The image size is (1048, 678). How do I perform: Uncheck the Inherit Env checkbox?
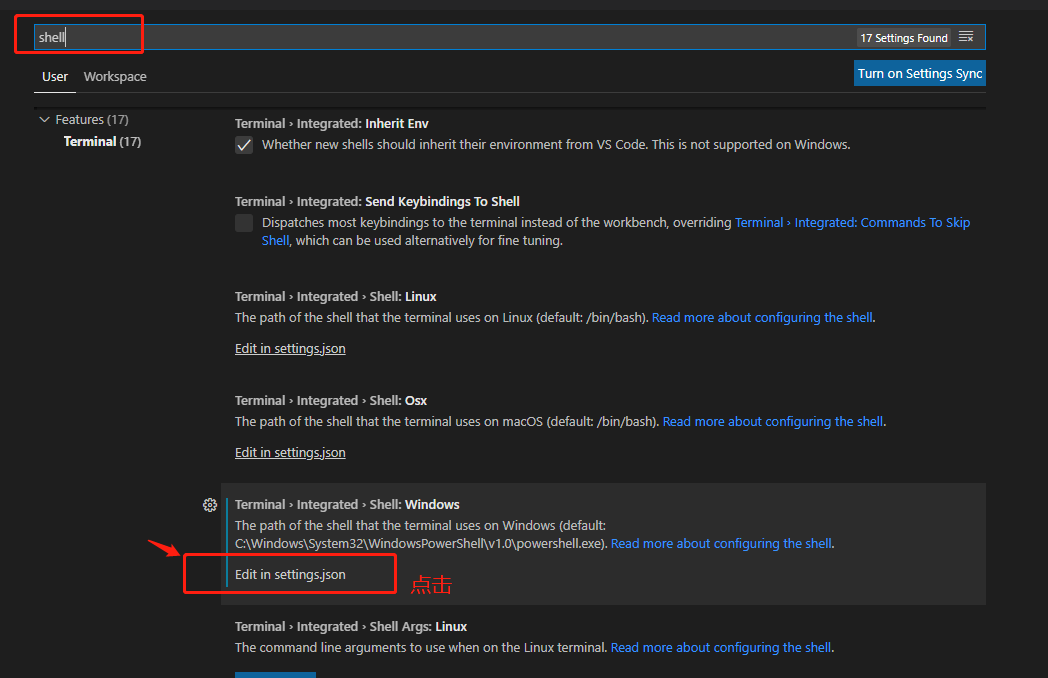pos(243,144)
